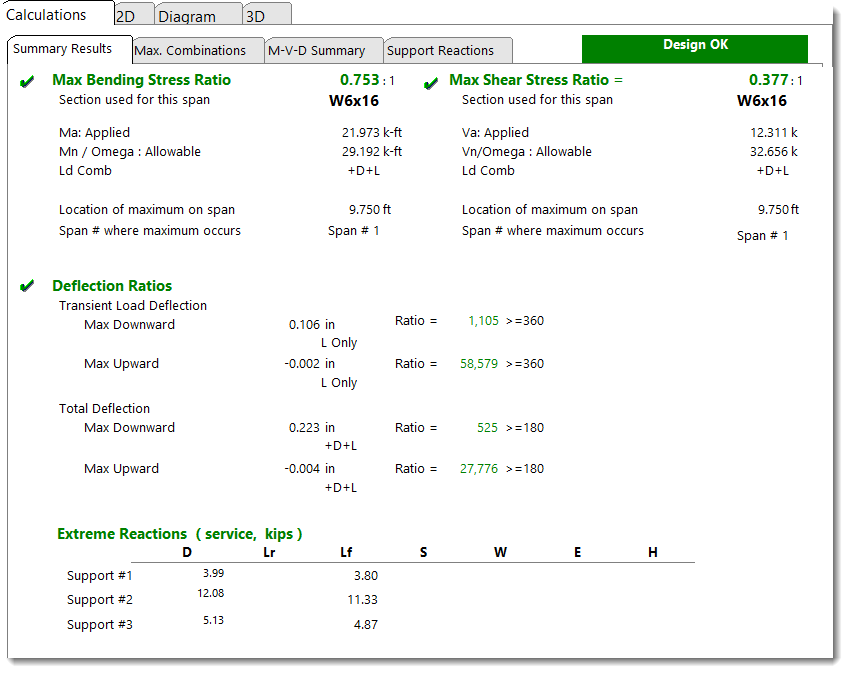
Task: Click the shear ratio value 0.377
Action: point(768,80)
